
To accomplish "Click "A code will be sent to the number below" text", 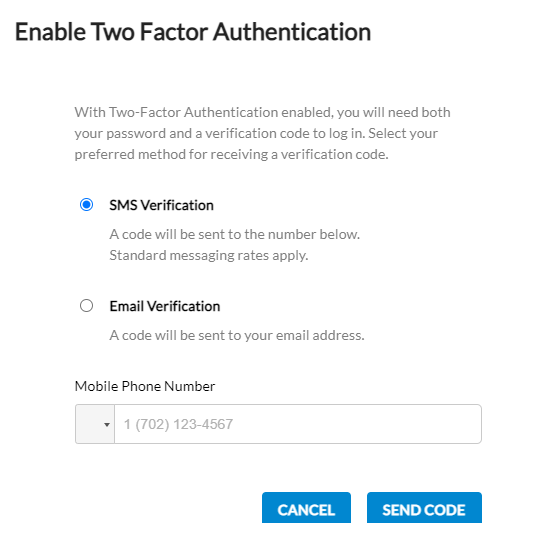I will click(235, 235).
